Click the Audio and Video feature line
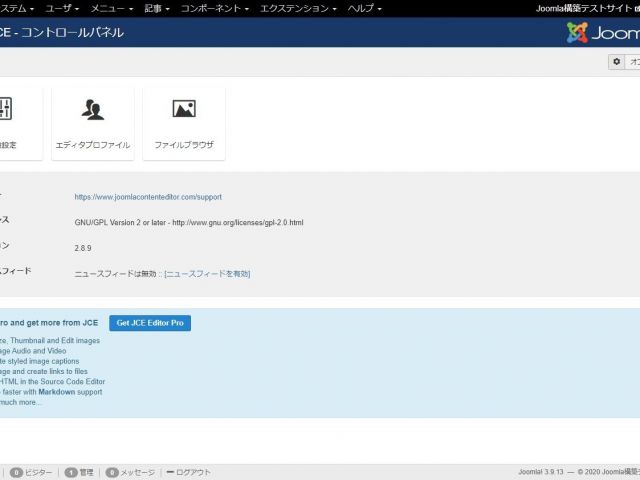Screen dimensions: 640x480 click(33, 351)
